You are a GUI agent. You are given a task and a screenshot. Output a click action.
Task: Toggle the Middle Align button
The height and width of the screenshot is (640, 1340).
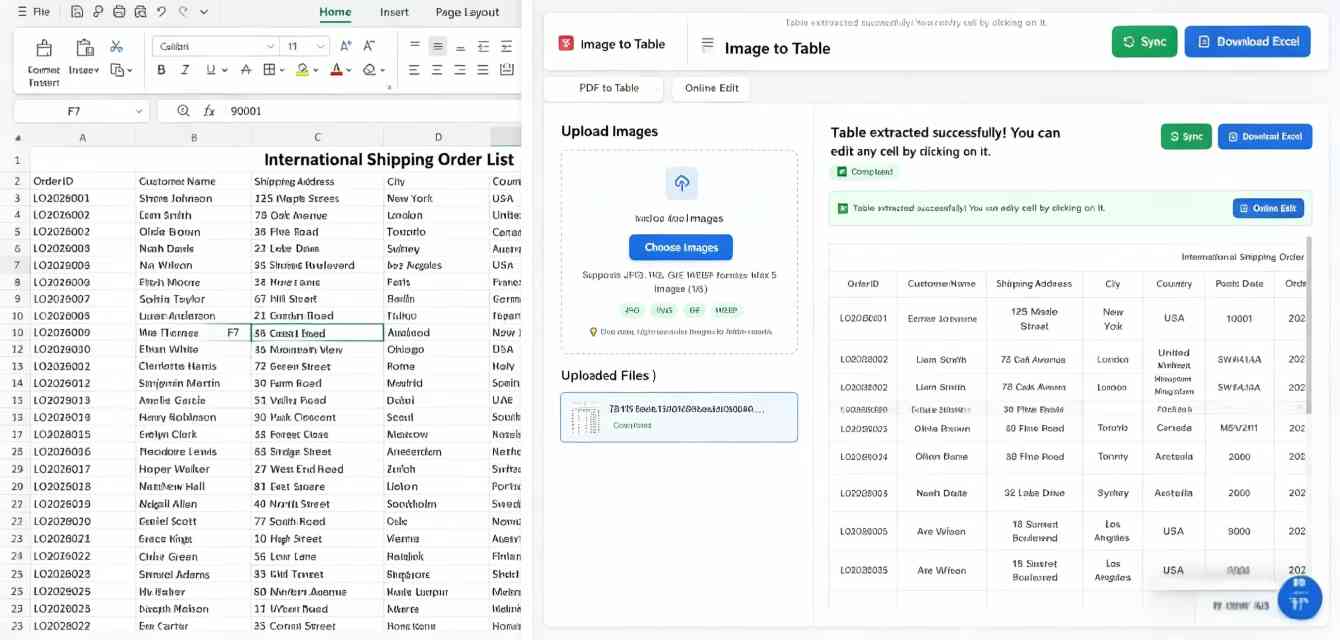click(438, 46)
